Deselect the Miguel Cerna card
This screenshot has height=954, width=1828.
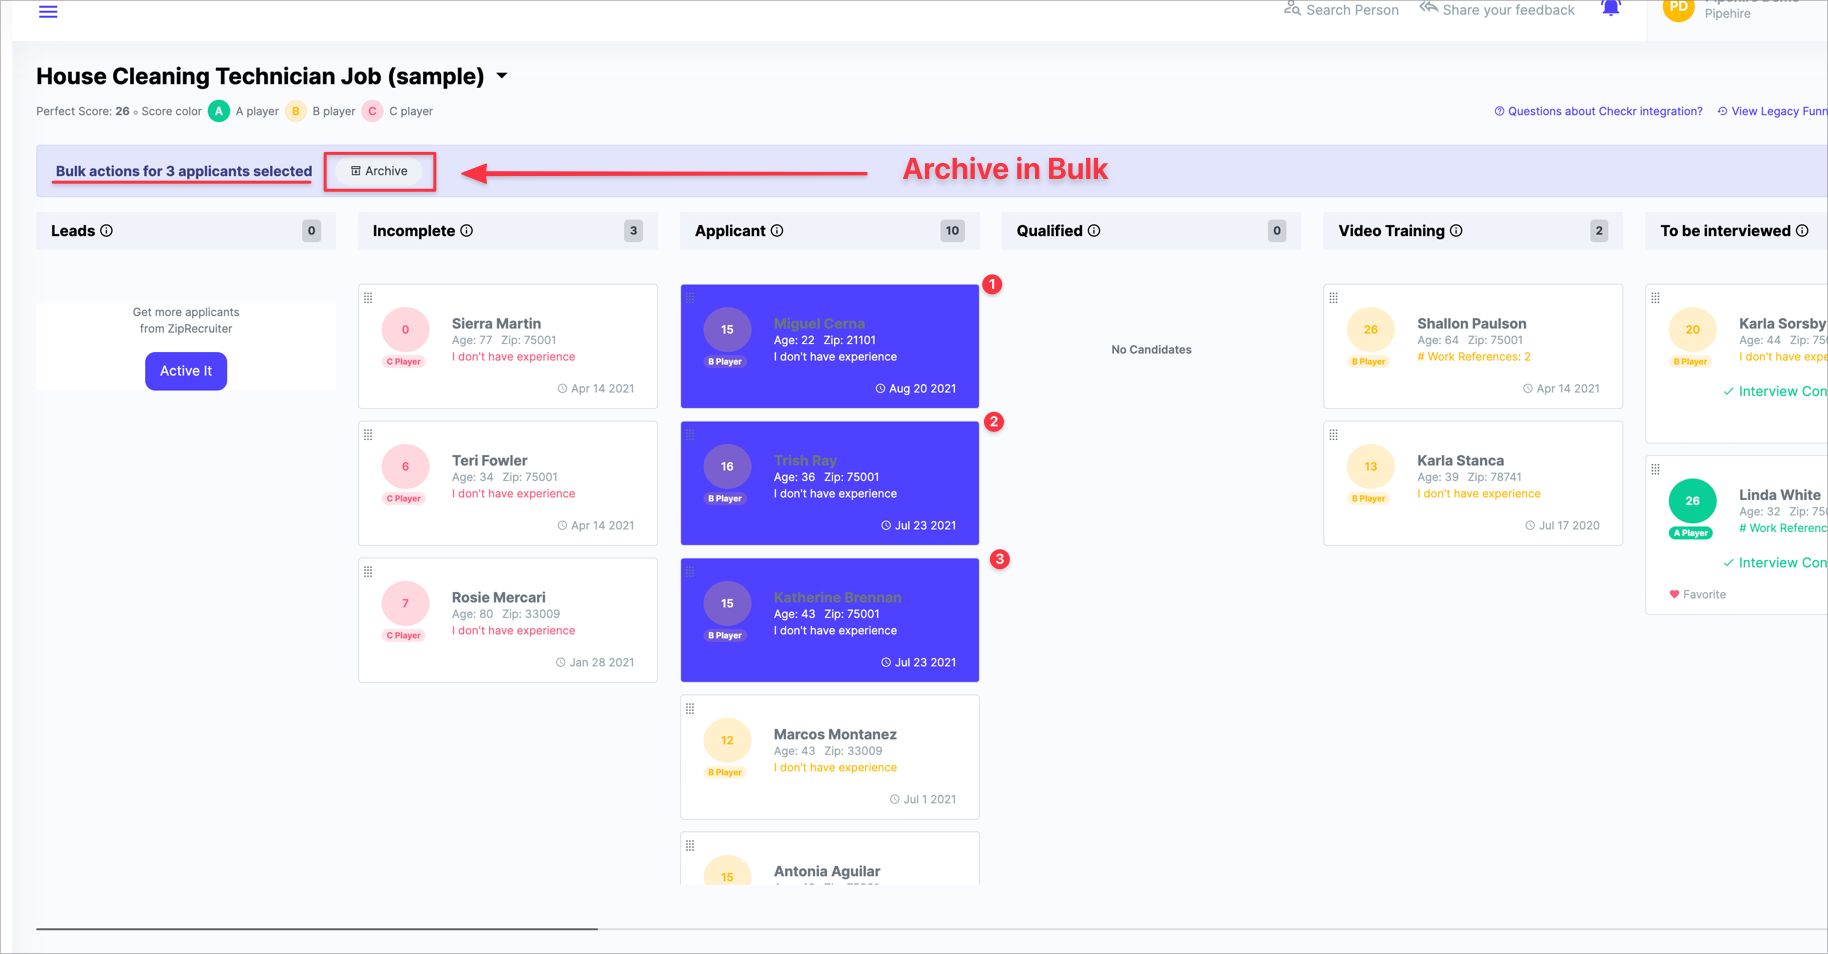click(830, 346)
